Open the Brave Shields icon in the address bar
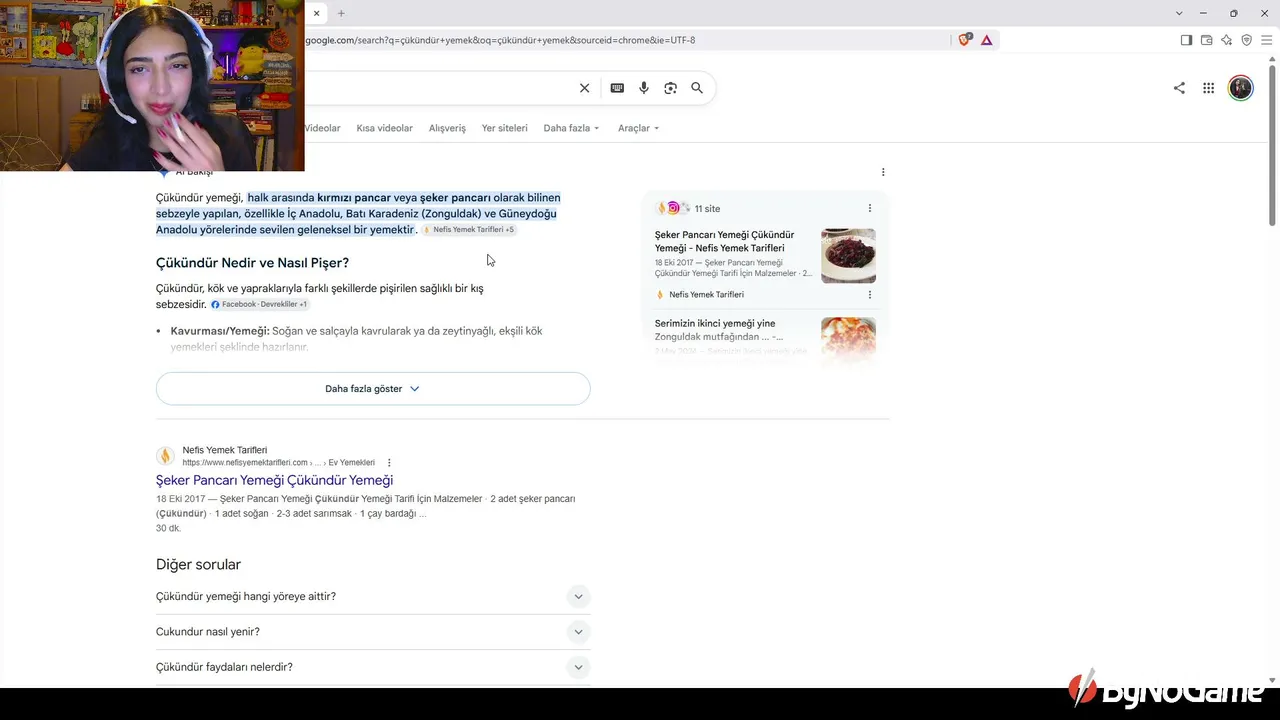This screenshot has width=1280, height=720. (965, 40)
